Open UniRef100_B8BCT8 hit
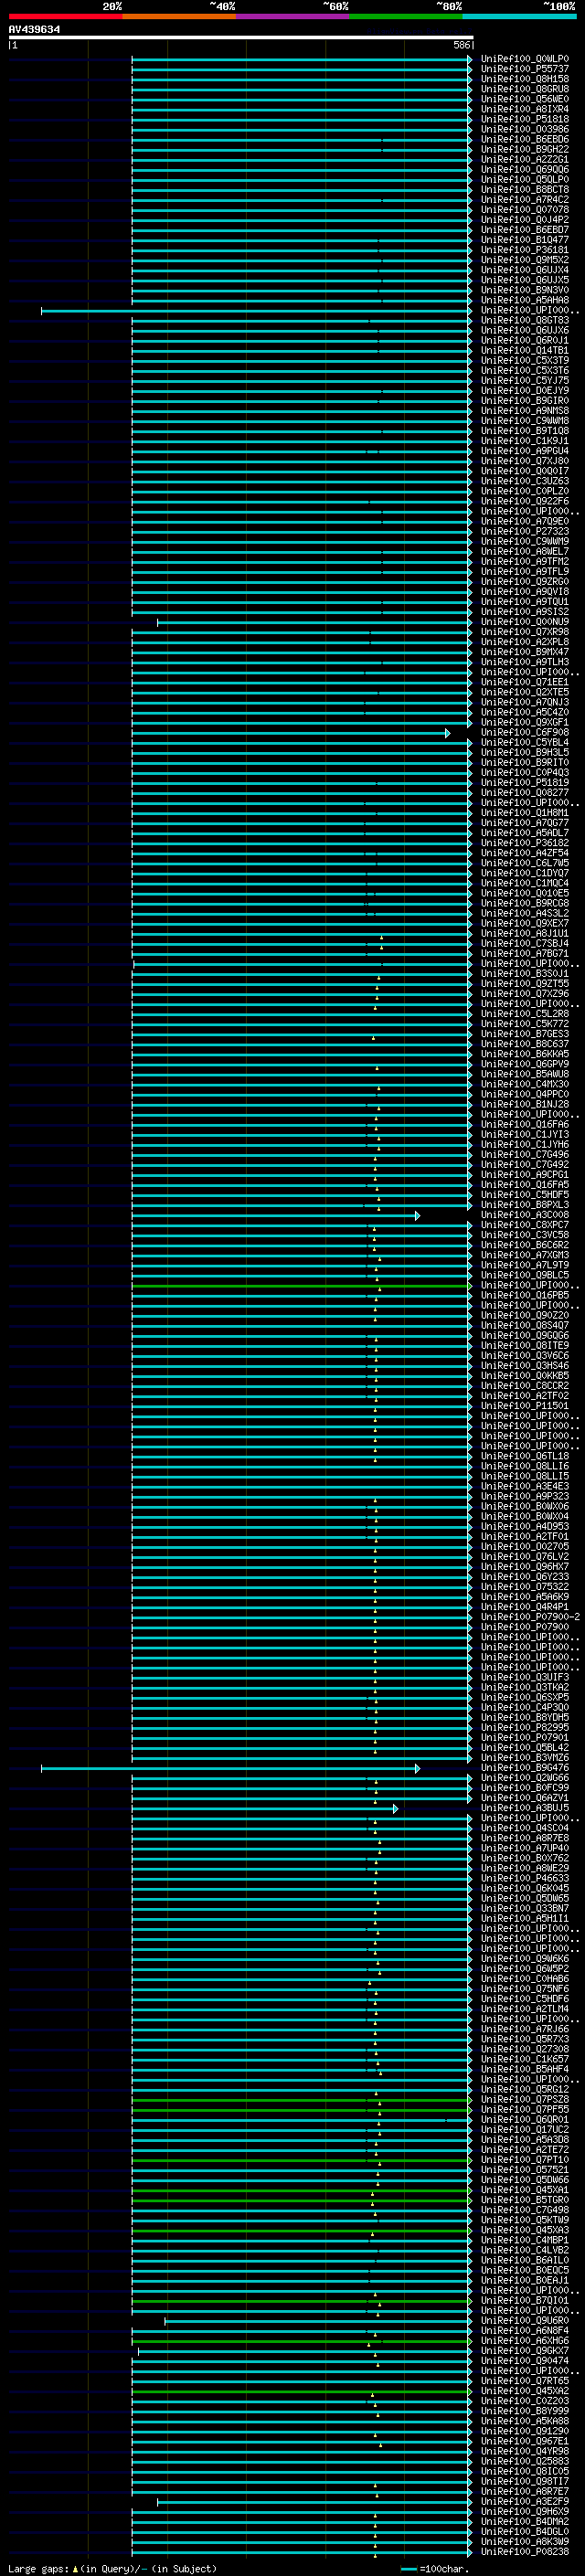This screenshot has width=585, height=2576. point(524,190)
